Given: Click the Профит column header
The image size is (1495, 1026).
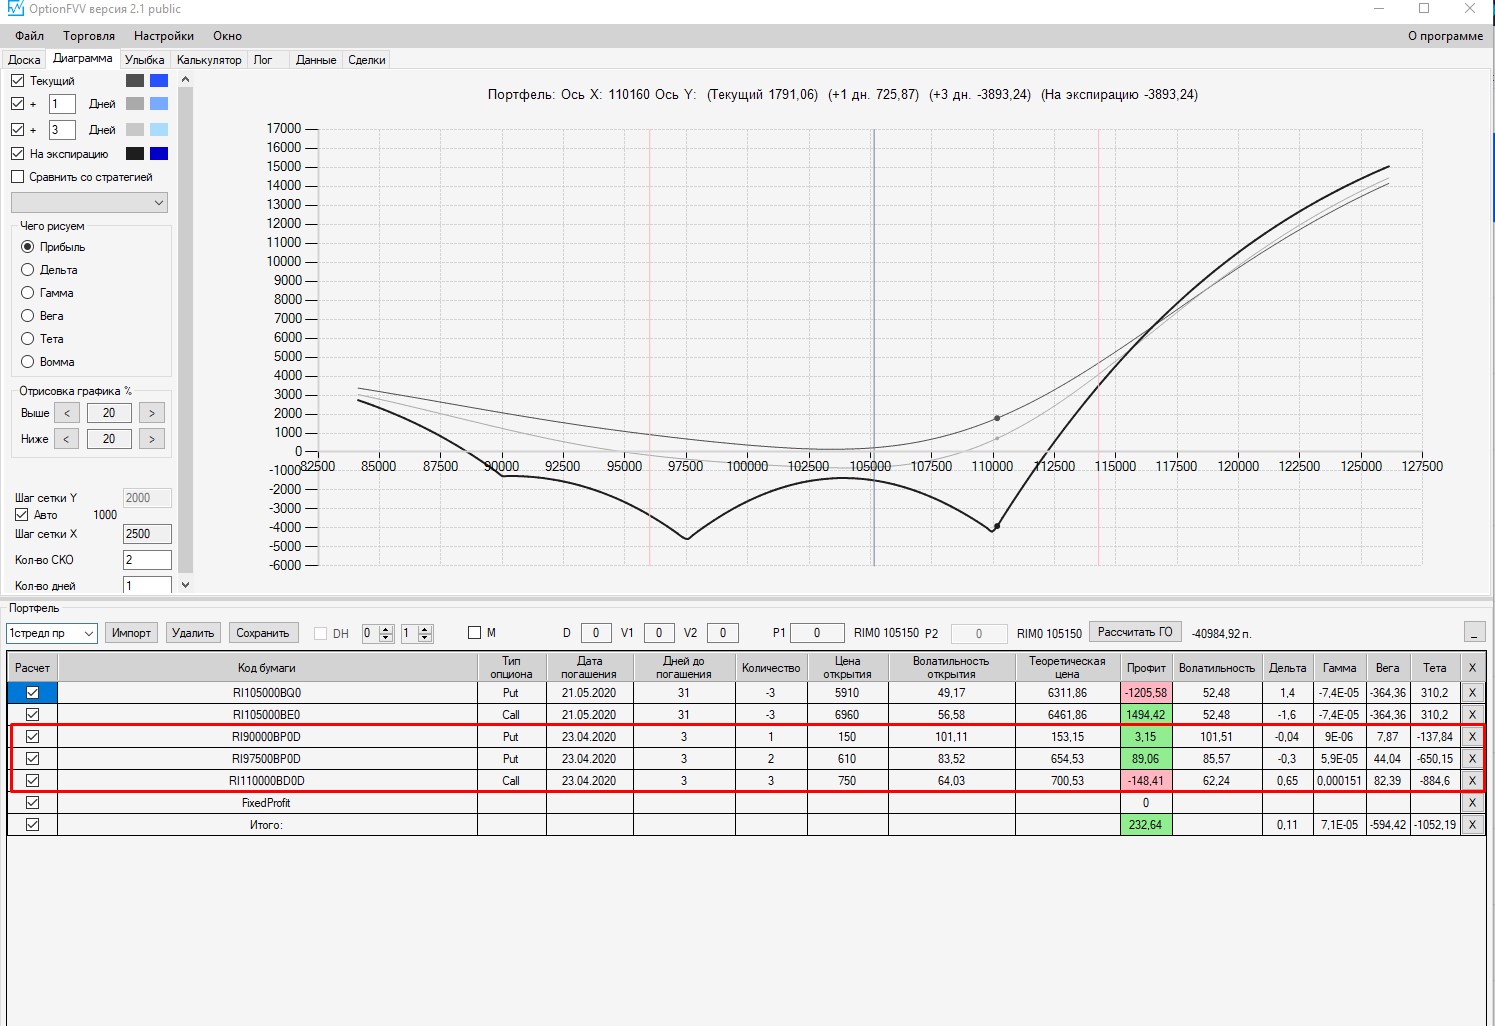Looking at the screenshot, I should [x=1146, y=667].
